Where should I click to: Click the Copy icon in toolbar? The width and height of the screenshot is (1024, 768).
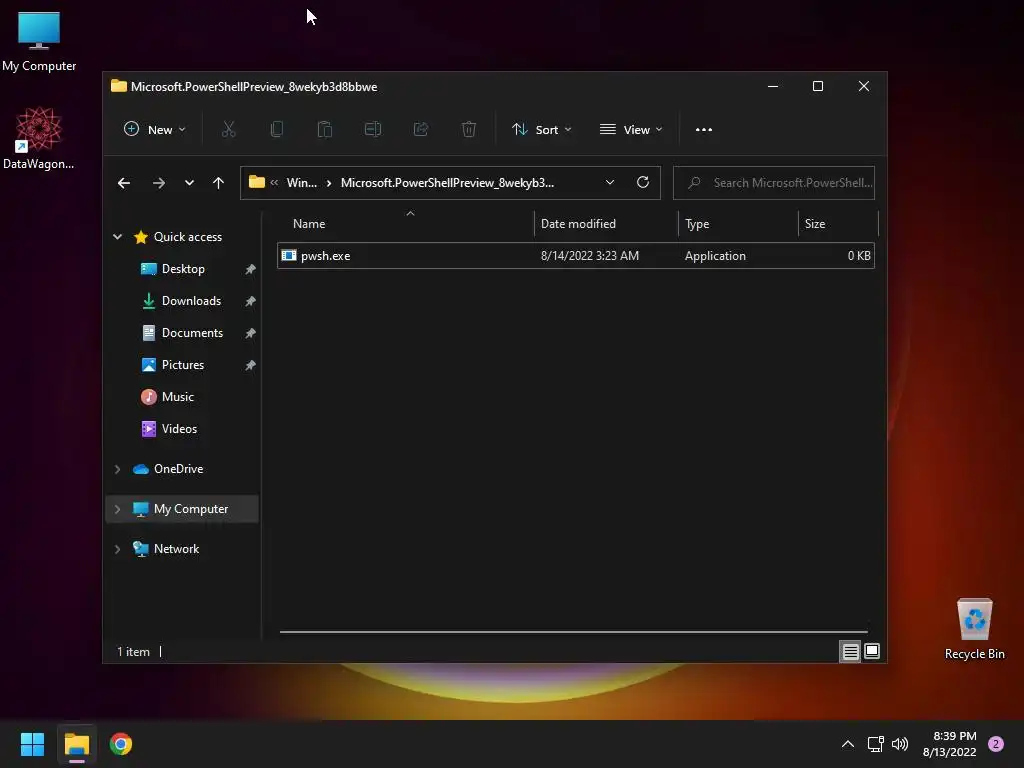[x=276, y=129]
